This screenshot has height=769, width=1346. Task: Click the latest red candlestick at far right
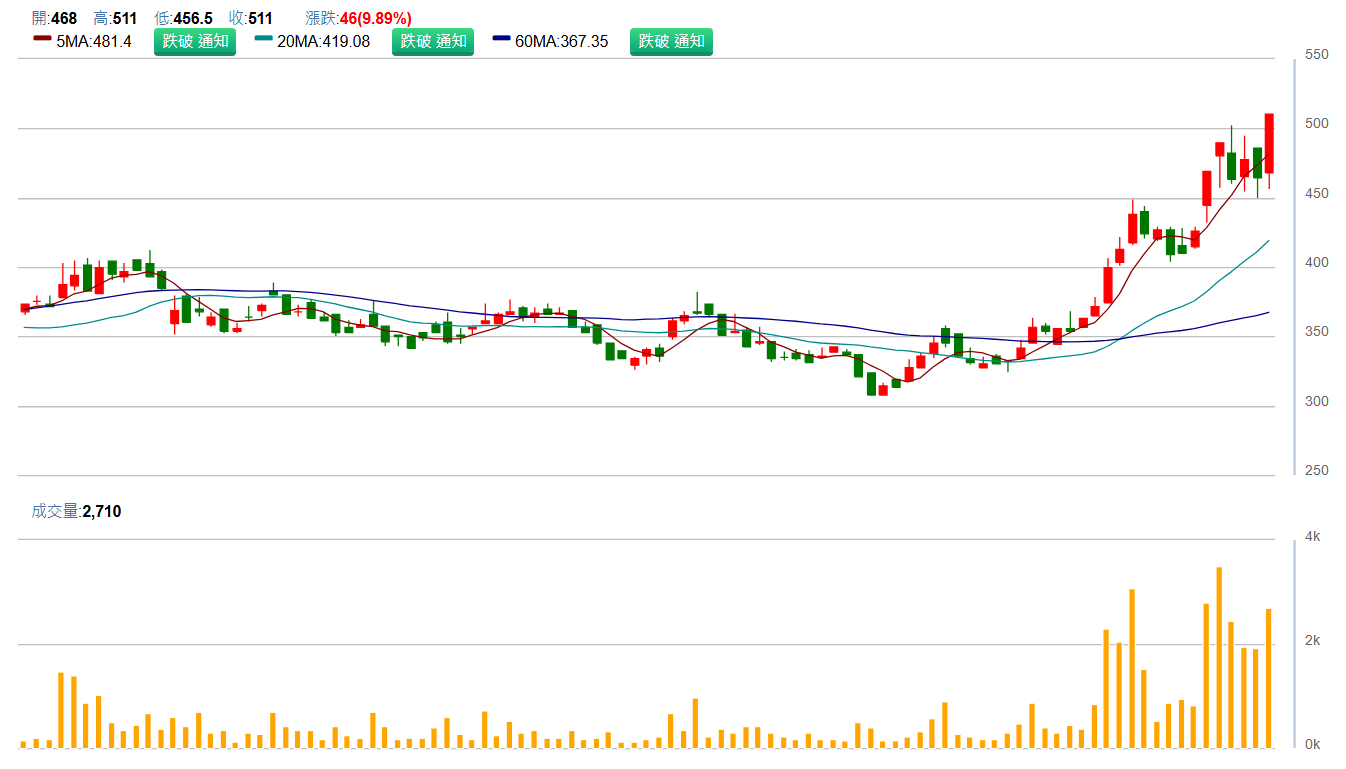tap(1269, 143)
